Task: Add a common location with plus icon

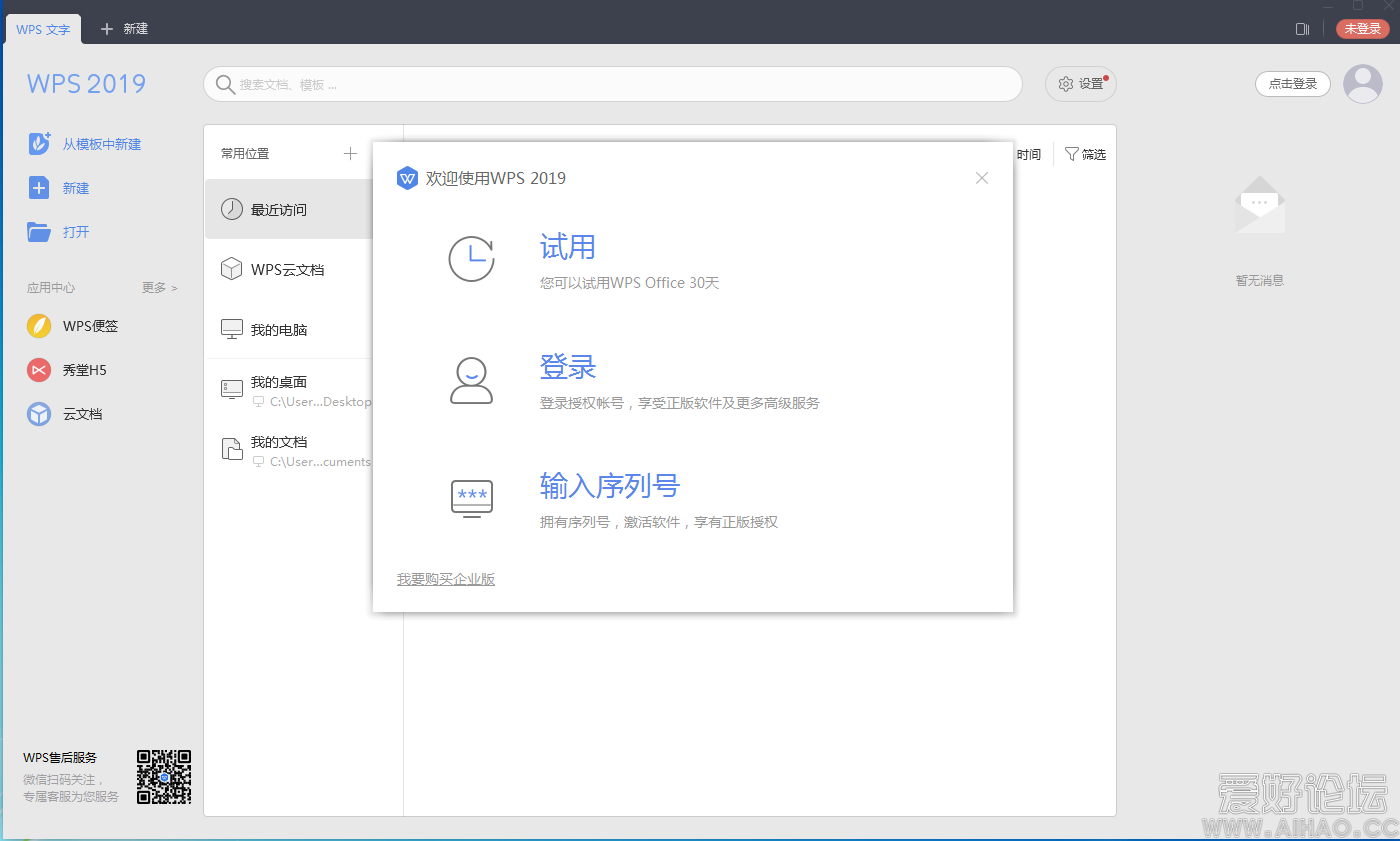Action: pyautogui.click(x=350, y=154)
